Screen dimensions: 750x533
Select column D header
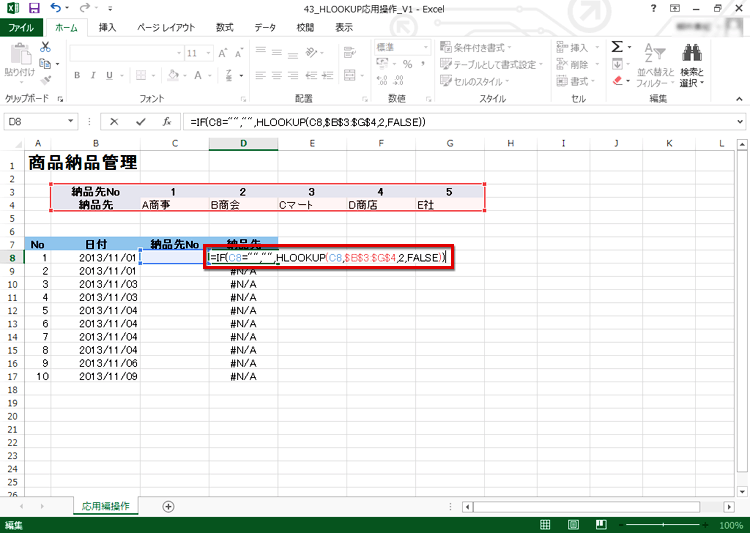click(x=243, y=144)
